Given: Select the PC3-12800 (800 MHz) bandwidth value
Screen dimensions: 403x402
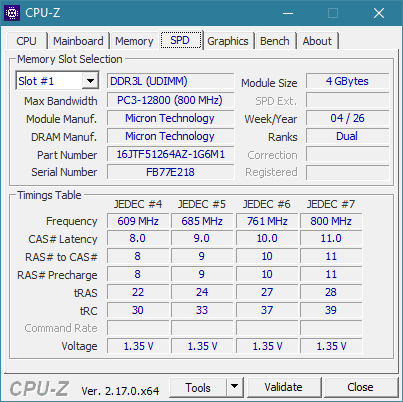Looking at the screenshot, I should pyautogui.click(x=170, y=100).
